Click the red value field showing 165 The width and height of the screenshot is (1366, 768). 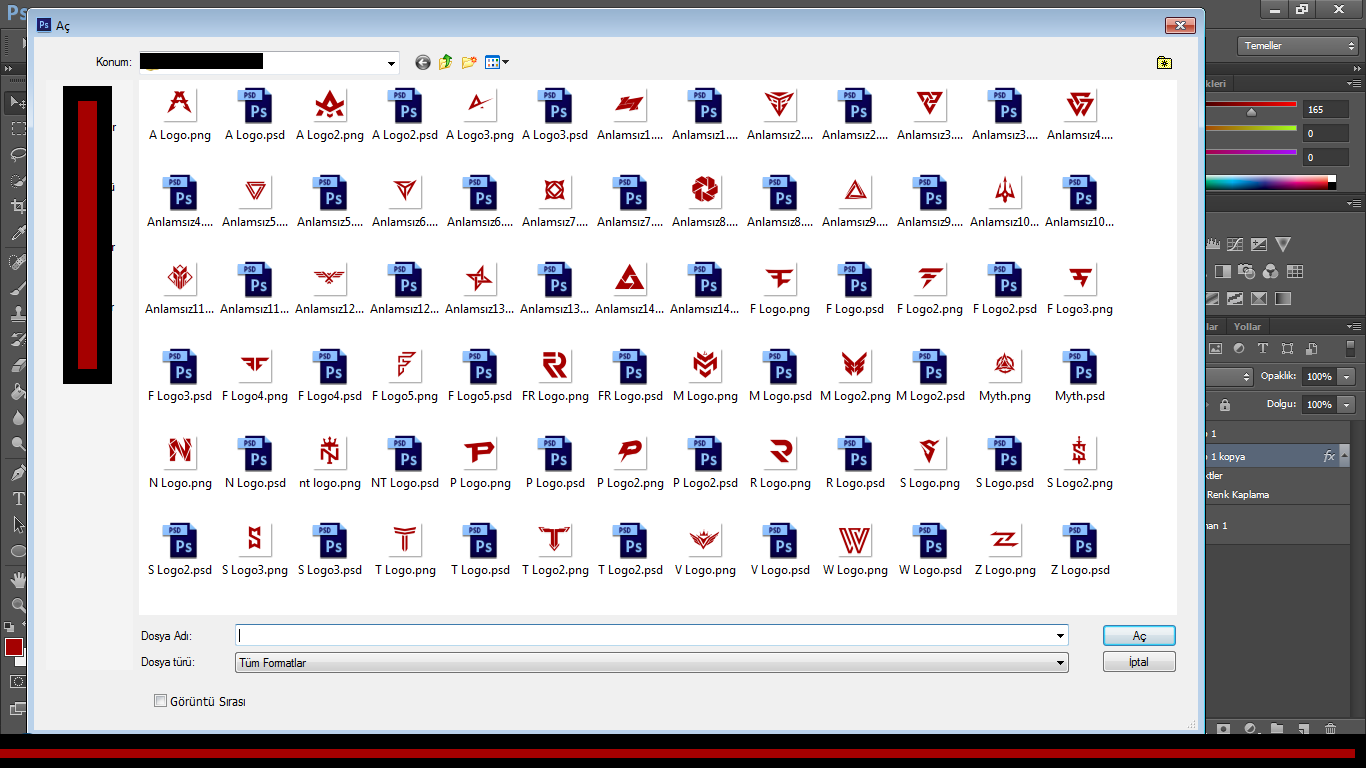point(1327,110)
